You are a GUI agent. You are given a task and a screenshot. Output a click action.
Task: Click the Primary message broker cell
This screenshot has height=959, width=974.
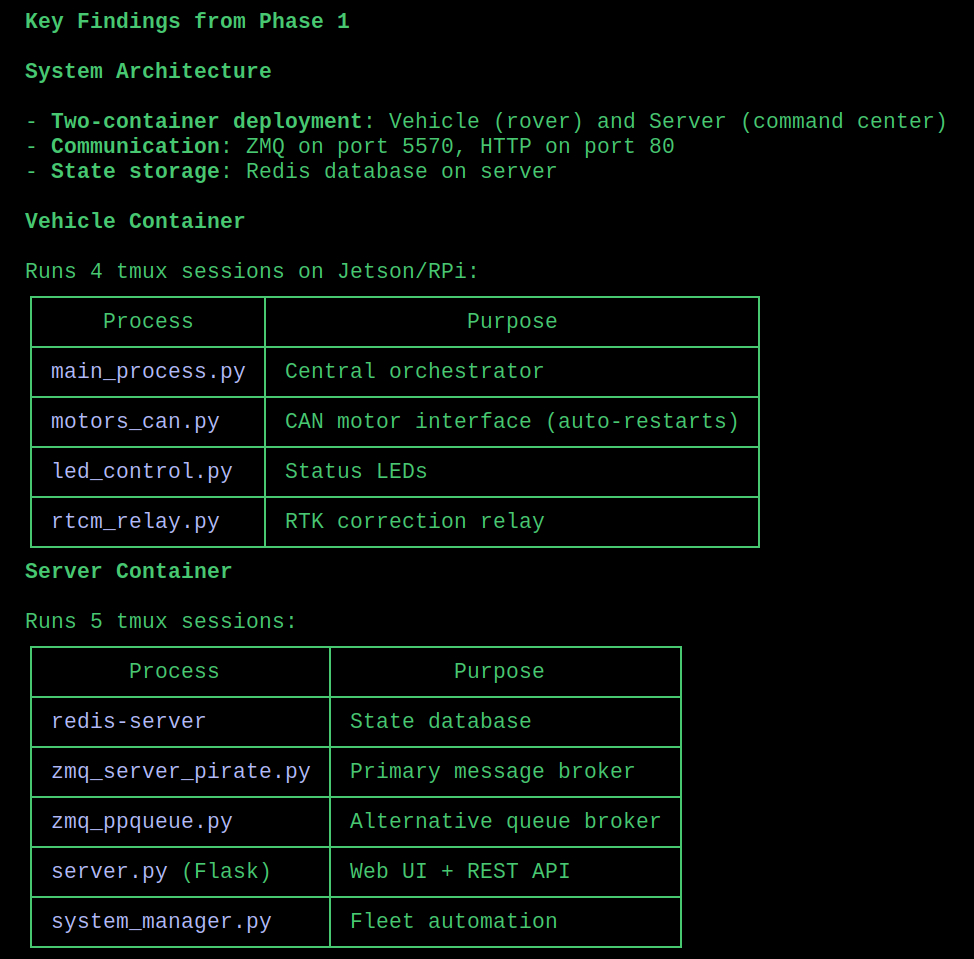coord(493,772)
